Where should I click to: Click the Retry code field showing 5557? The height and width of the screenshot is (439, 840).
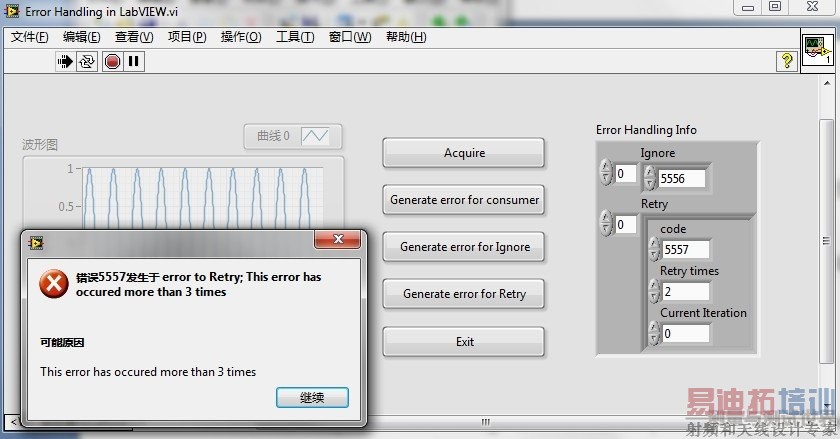[685, 249]
